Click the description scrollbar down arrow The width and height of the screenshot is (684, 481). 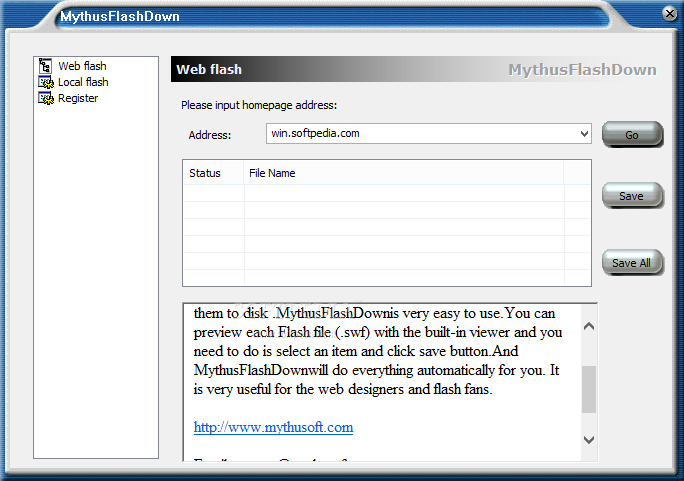589,440
